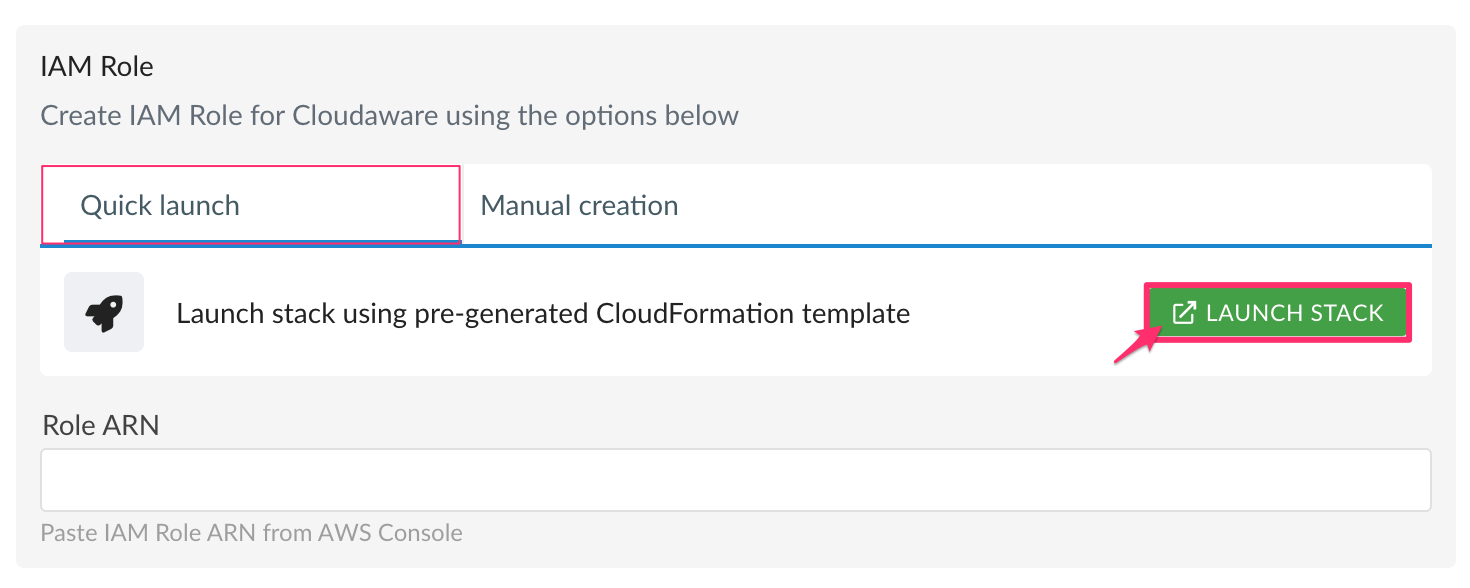
Task: Click the rocket icon beside the template description
Action: point(104,312)
